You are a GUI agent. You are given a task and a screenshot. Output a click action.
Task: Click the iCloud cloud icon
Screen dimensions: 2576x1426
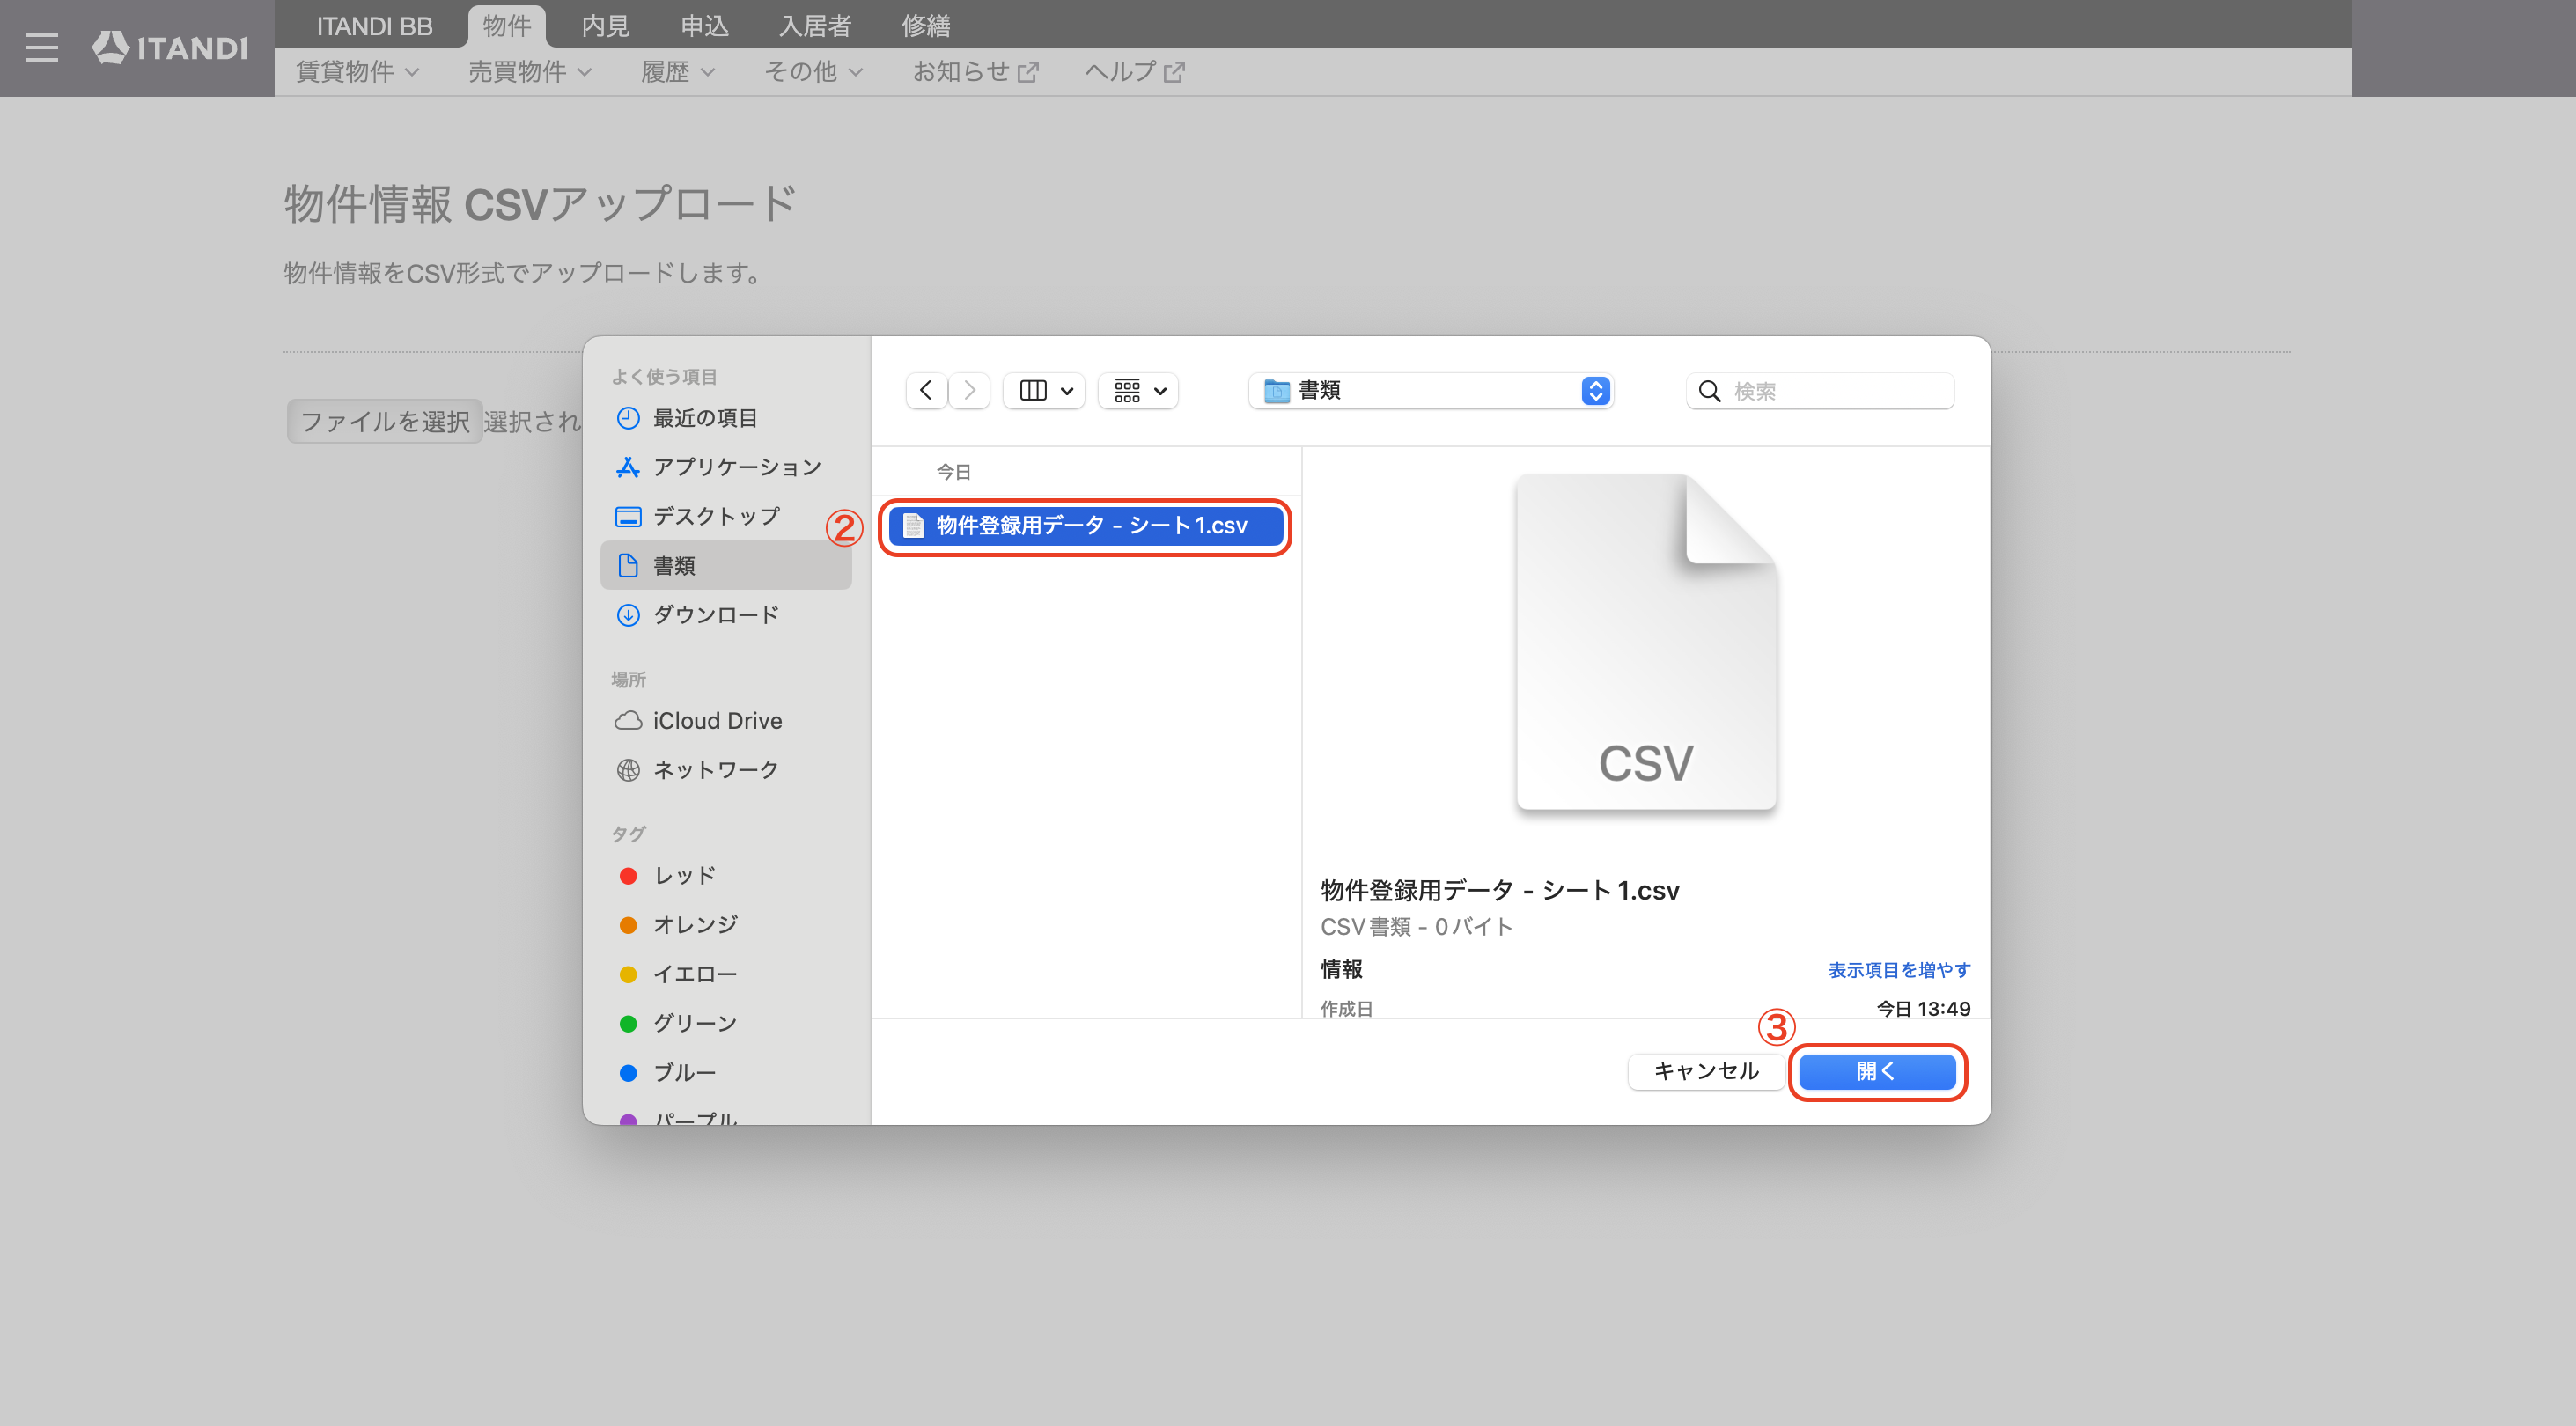628,720
